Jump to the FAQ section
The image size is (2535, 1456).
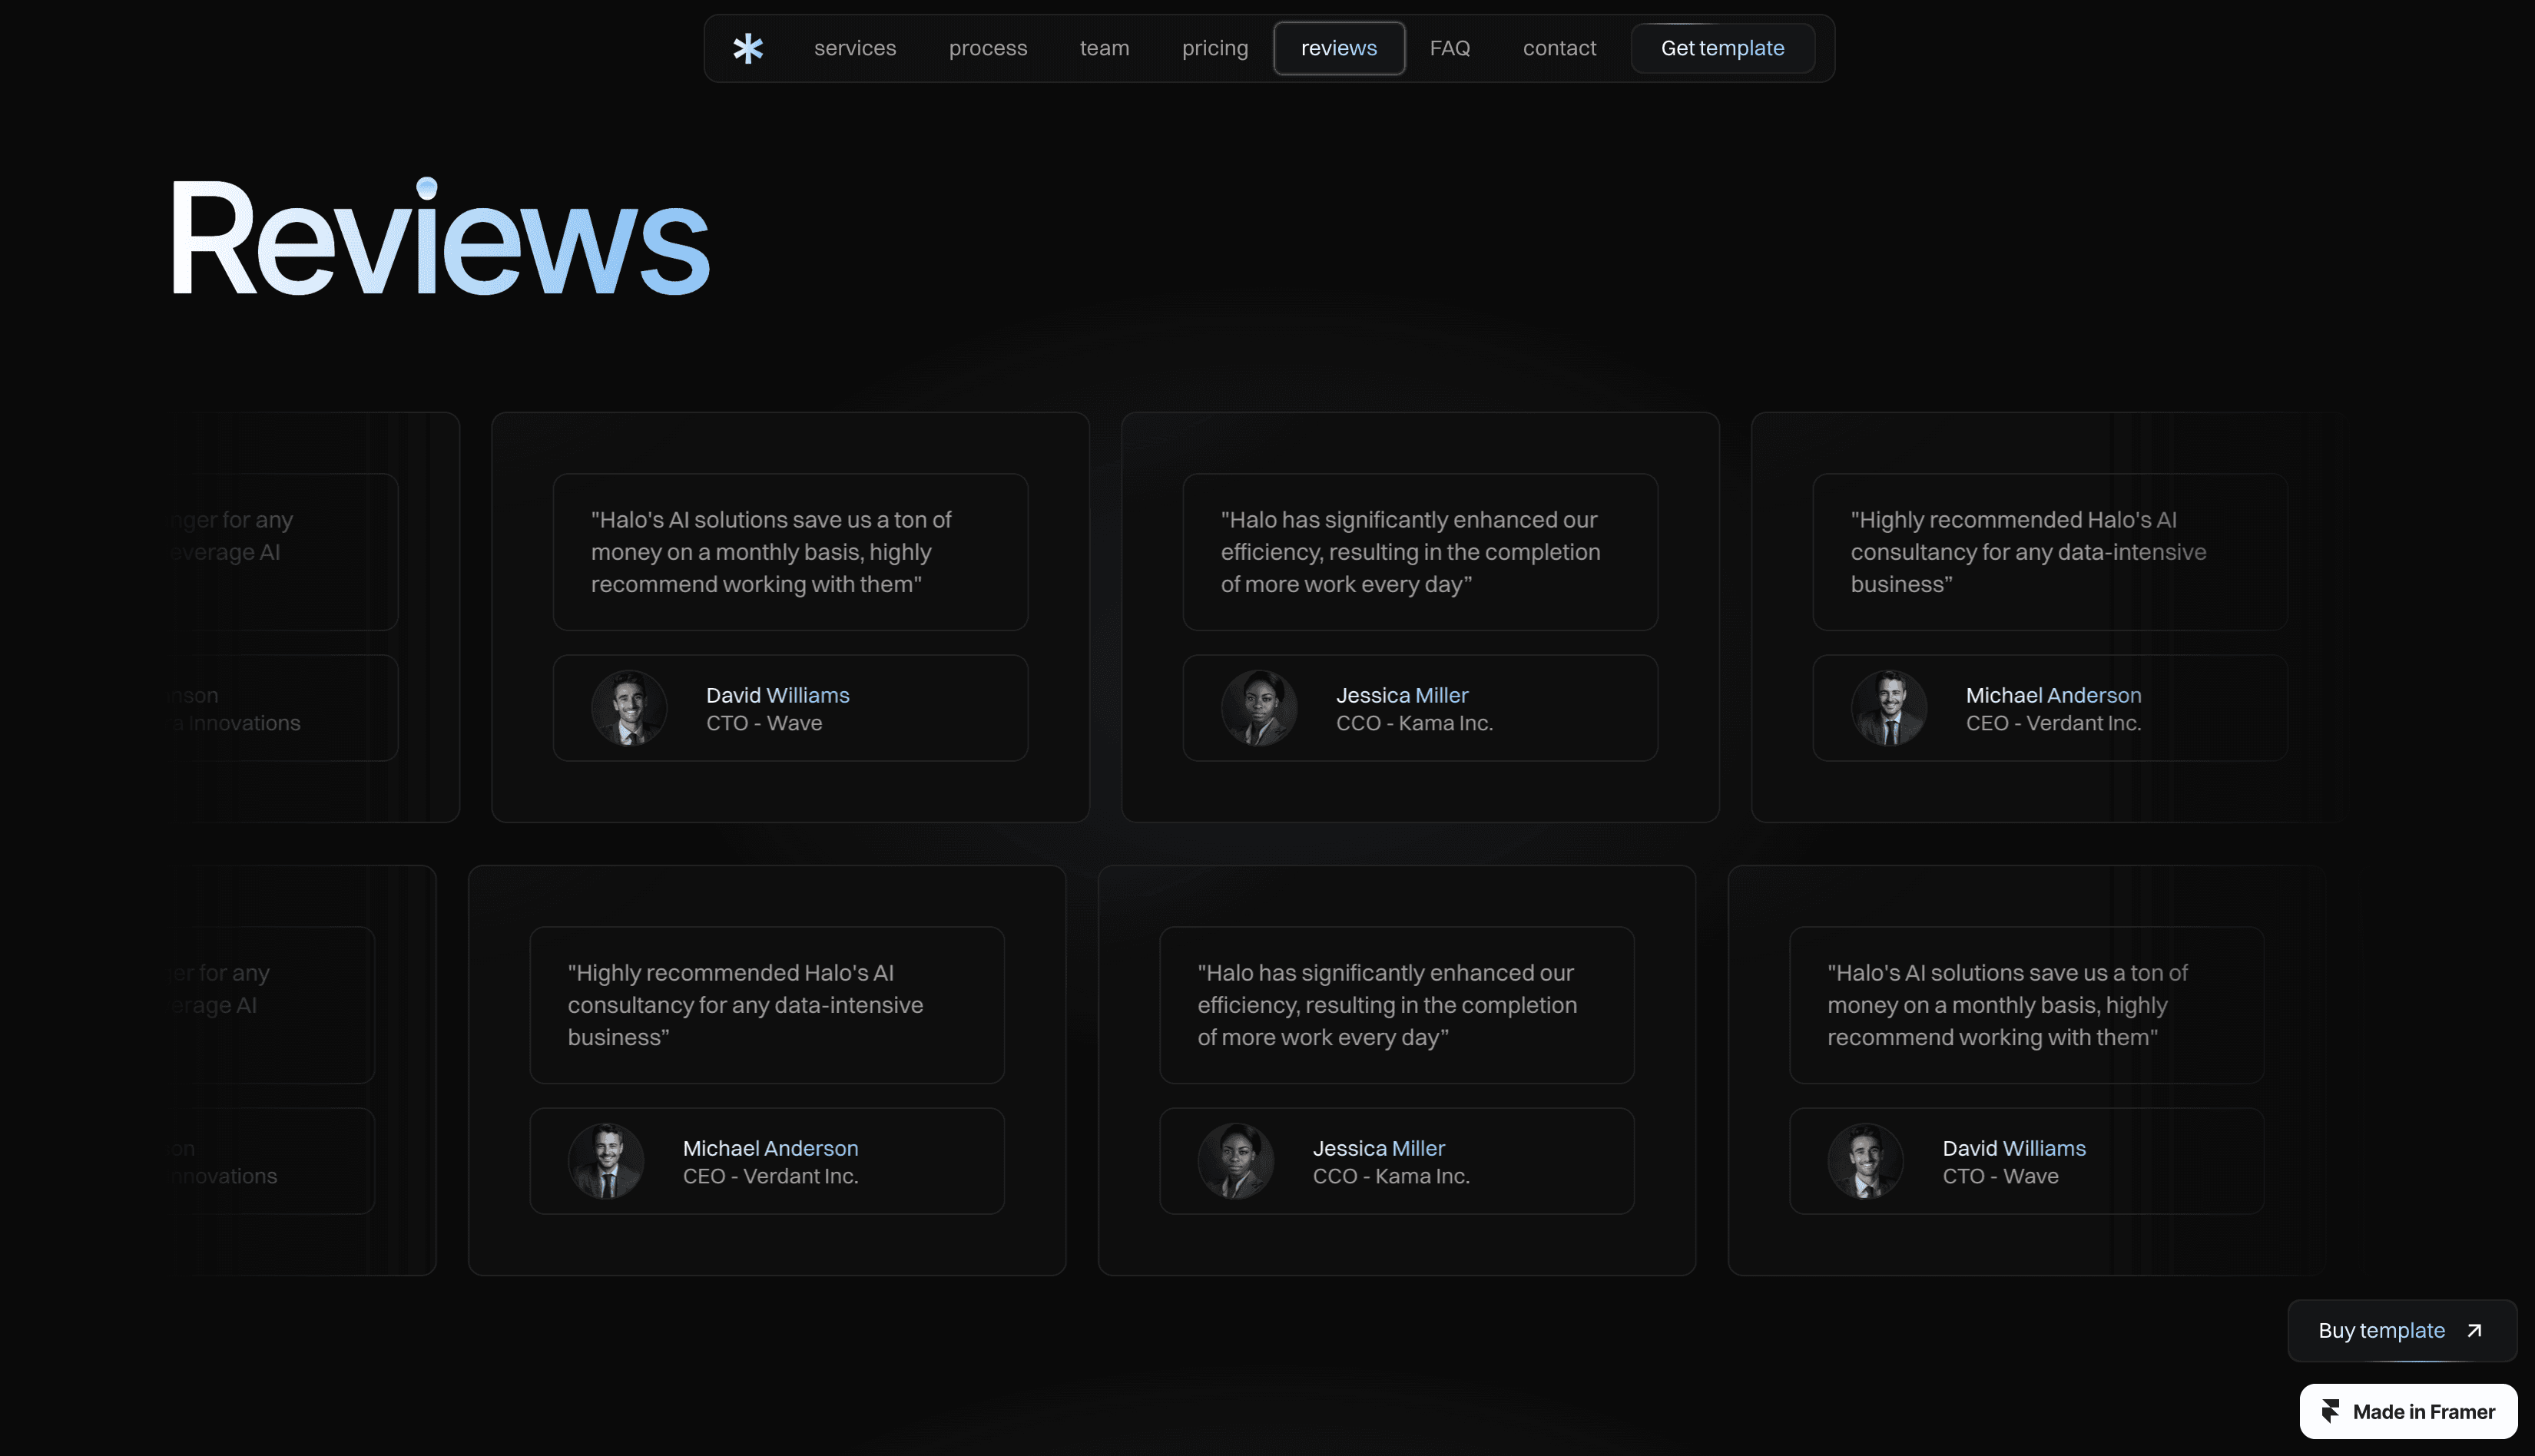[x=1449, y=48]
